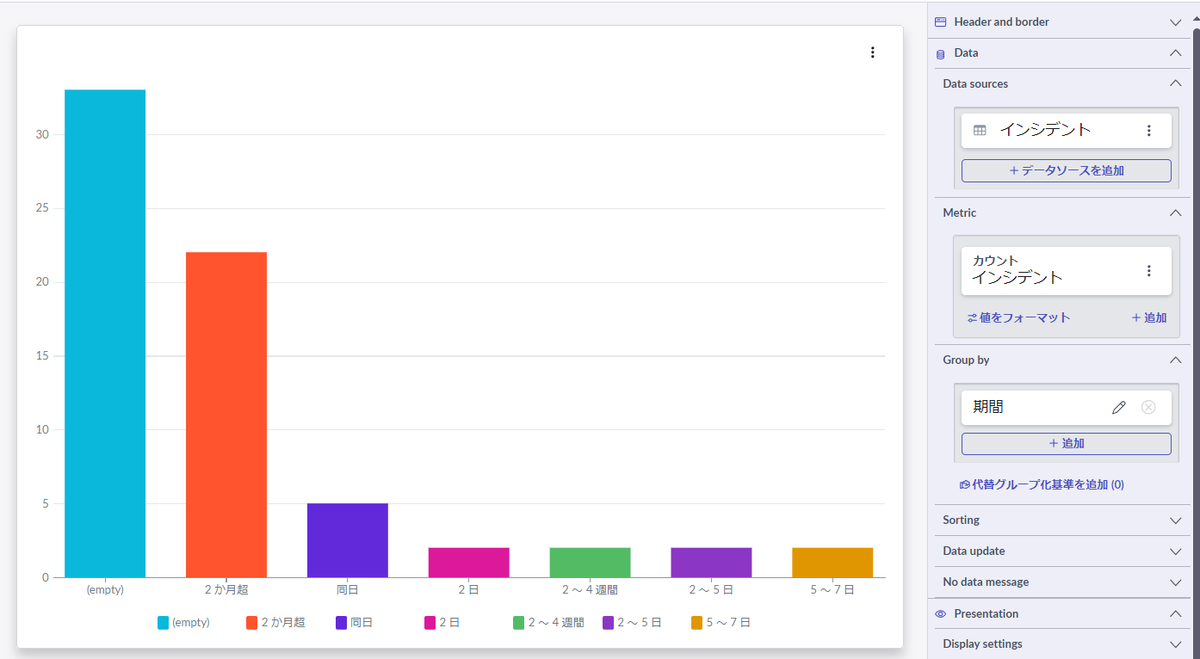Click the x-axis label 同日
1200x659 pixels.
[x=347, y=590]
